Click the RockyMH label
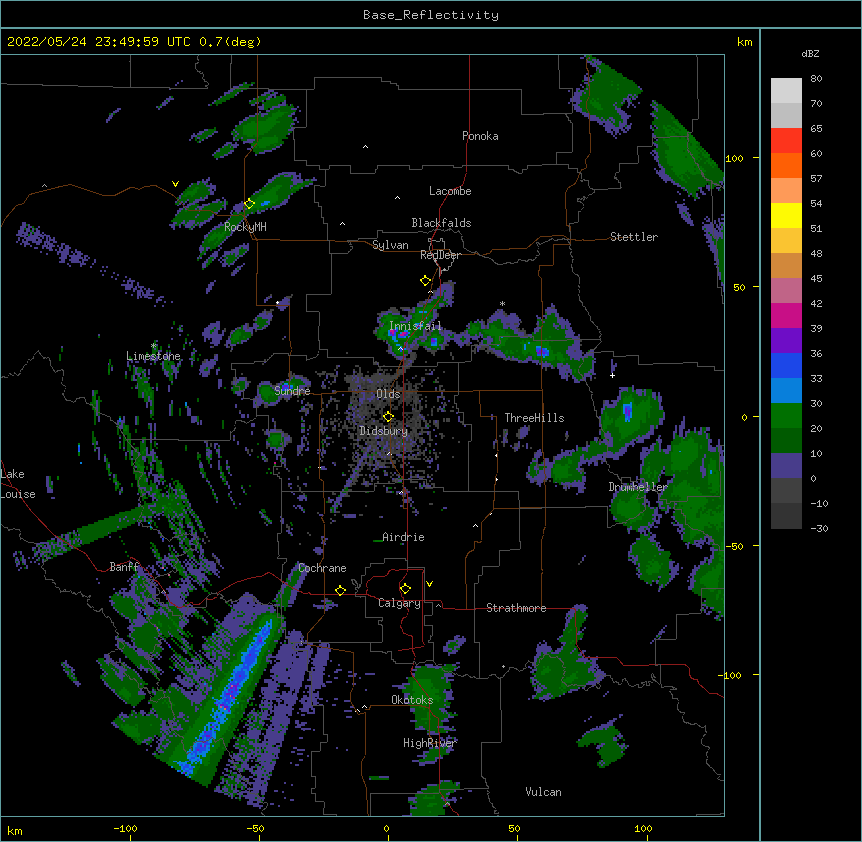Image resolution: width=862 pixels, height=842 pixels. coord(245,227)
